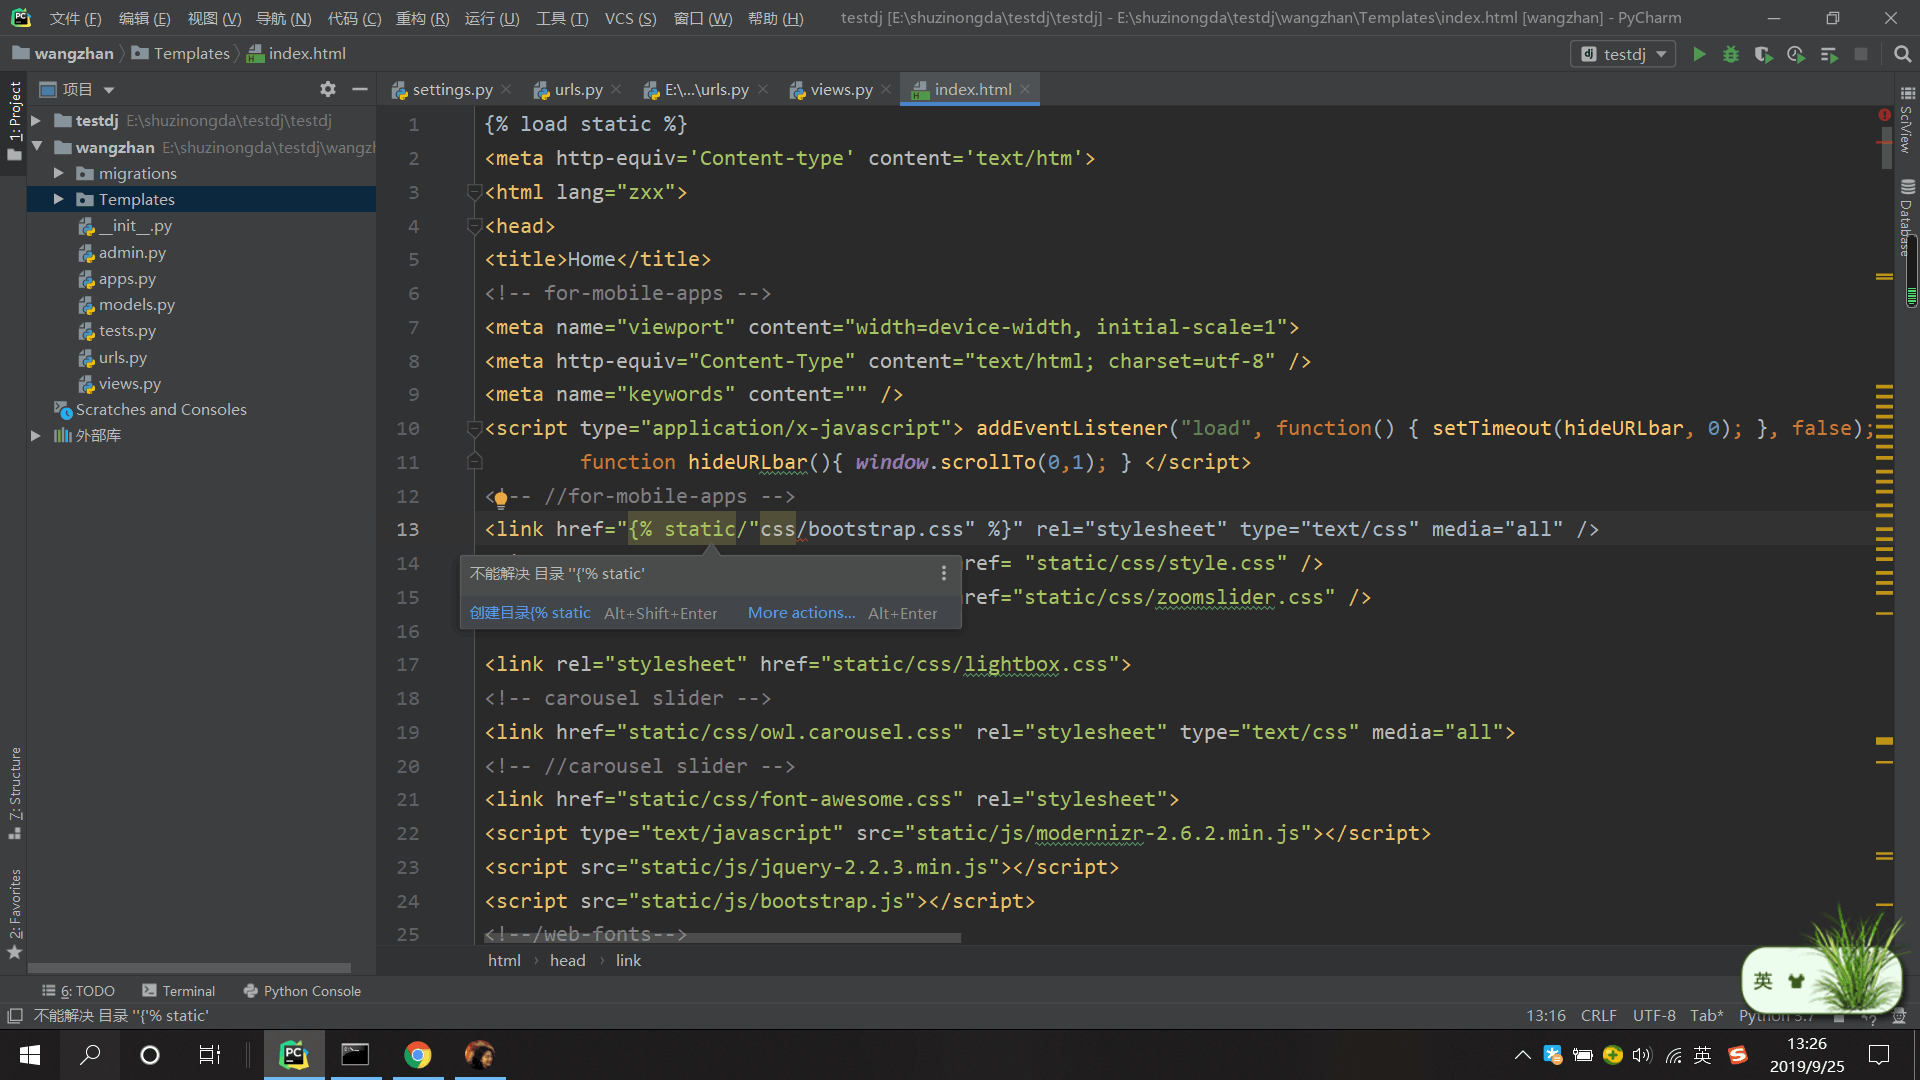This screenshot has width=1920, height=1080.
Task: Open Chrome from the Windows taskbar
Action: click(x=417, y=1055)
